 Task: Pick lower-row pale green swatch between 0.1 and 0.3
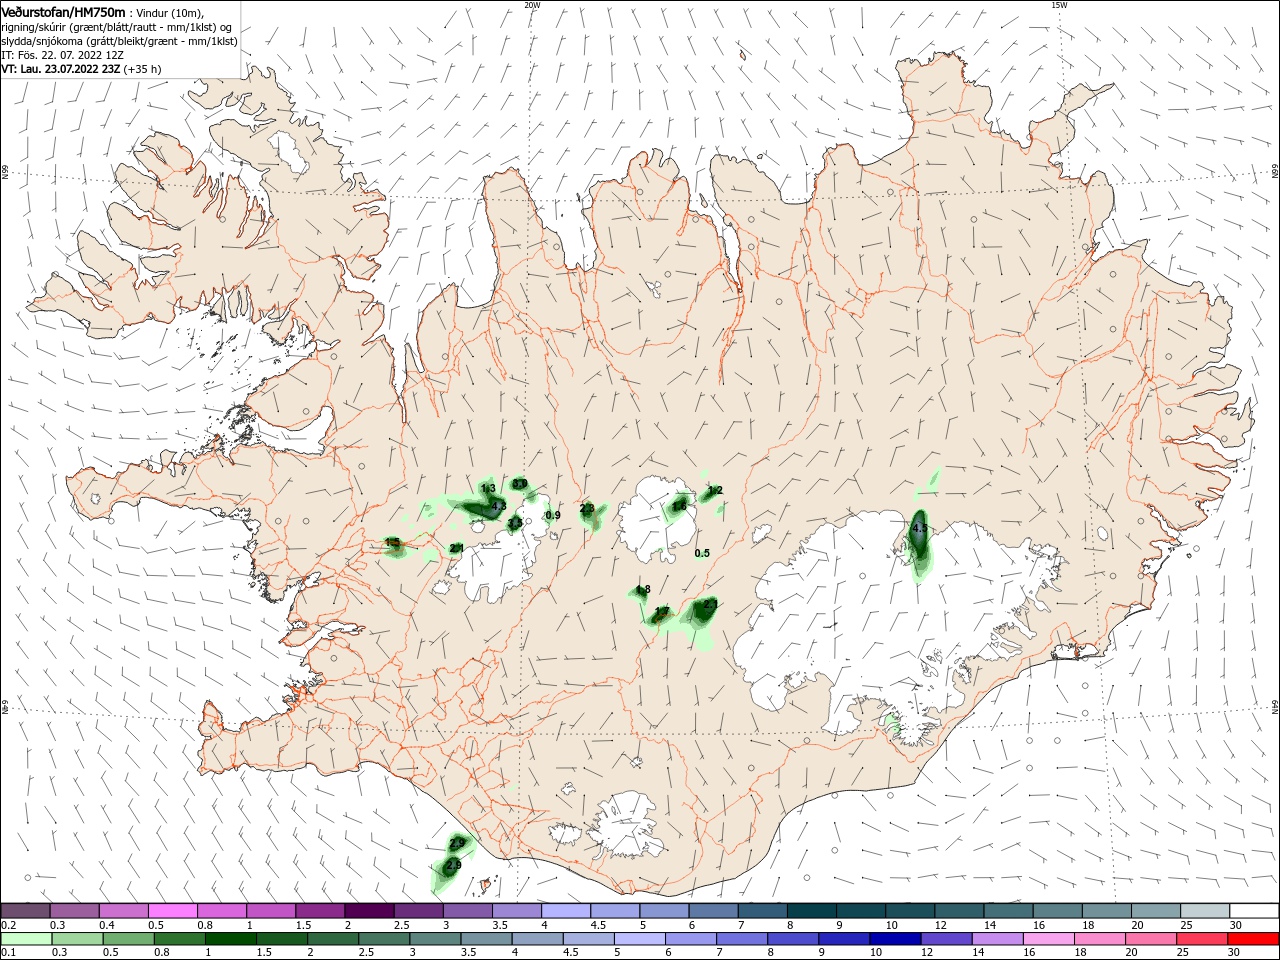coord(26,938)
